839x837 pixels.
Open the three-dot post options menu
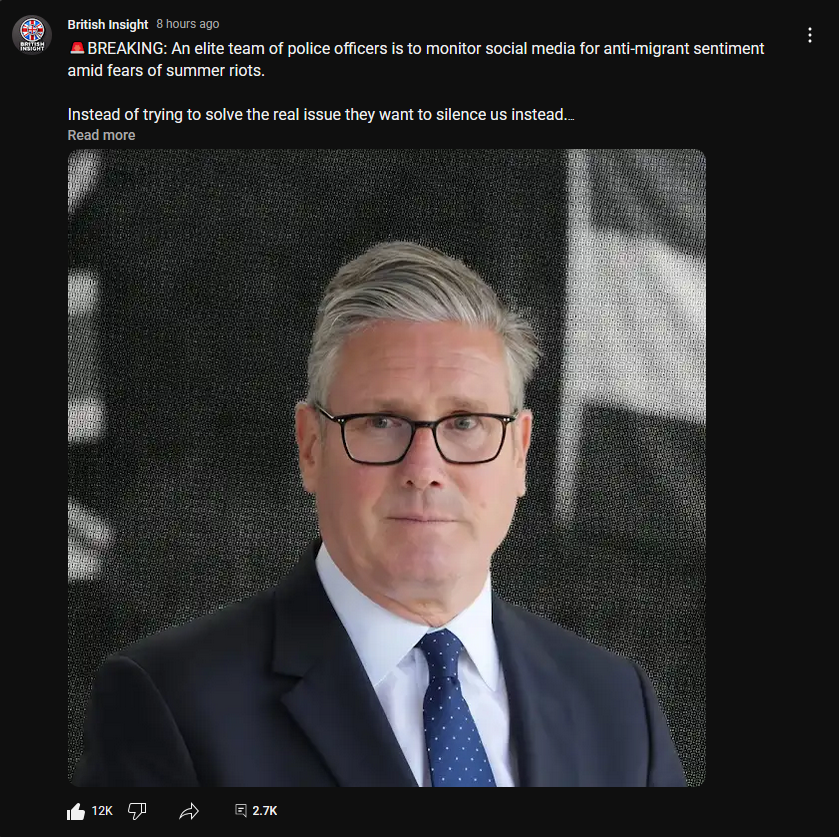click(x=810, y=35)
